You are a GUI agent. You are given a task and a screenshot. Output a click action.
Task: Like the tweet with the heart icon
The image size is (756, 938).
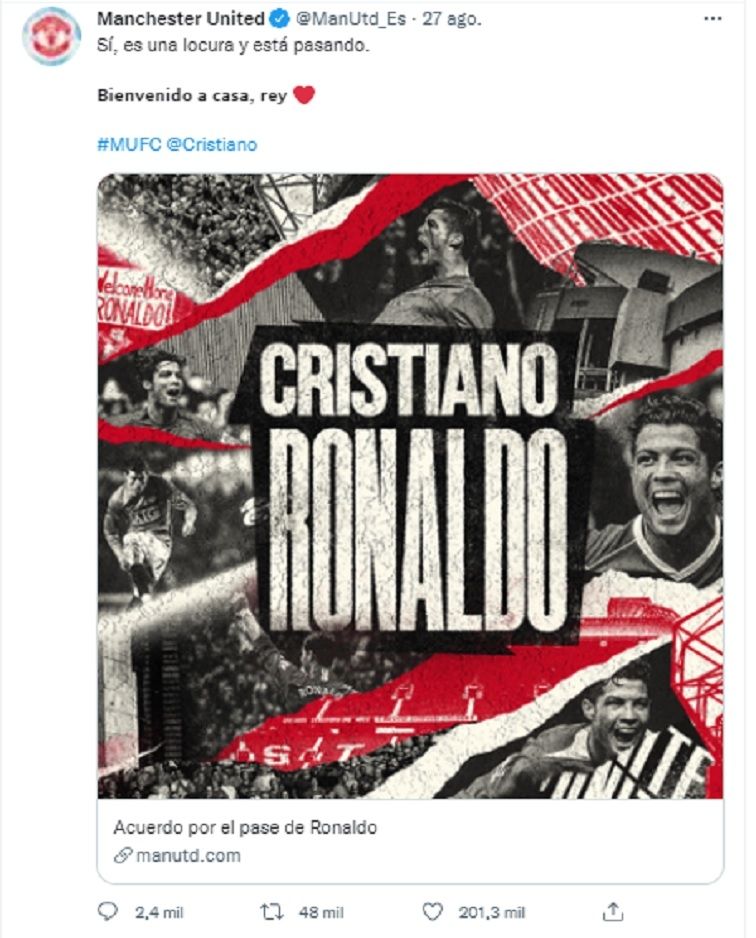click(x=432, y=911)
